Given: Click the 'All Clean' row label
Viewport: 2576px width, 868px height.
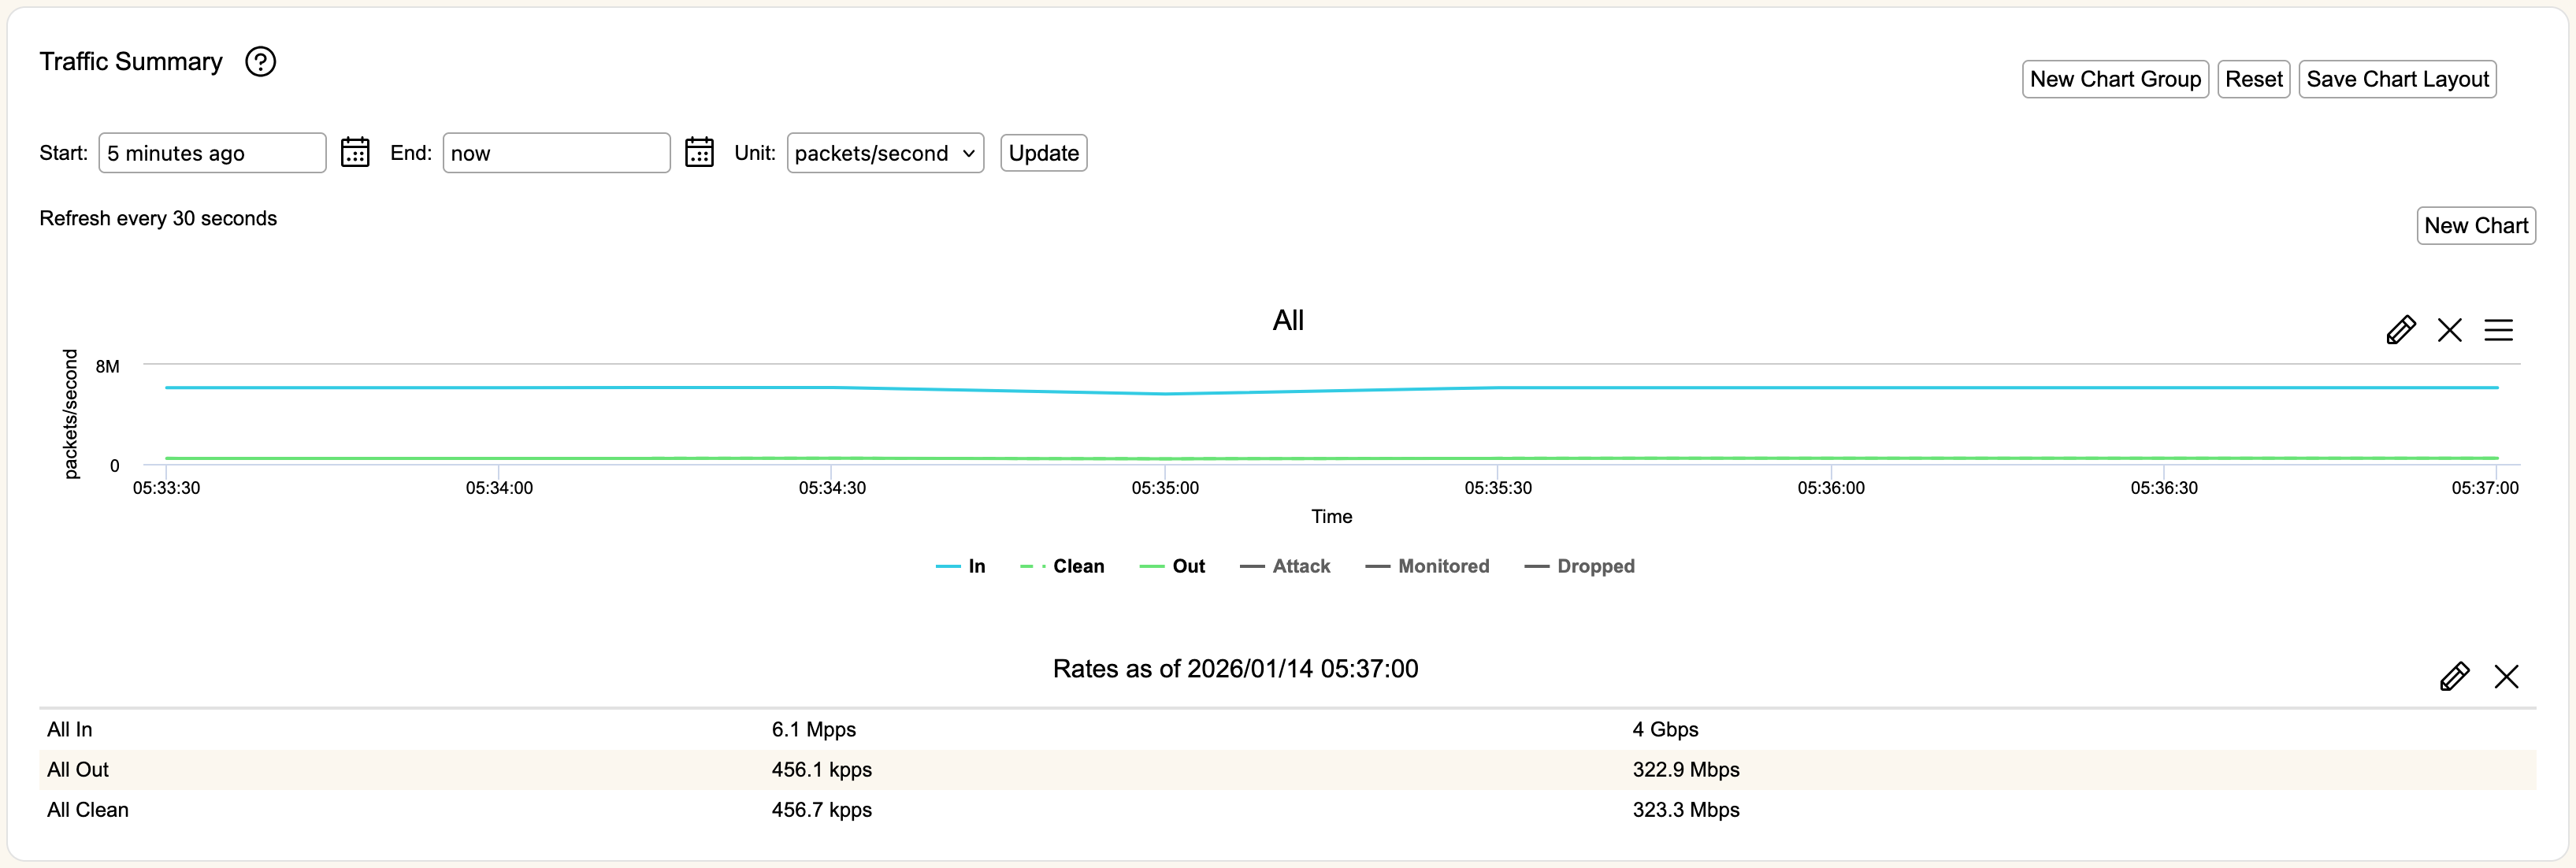Looking at the screenshot, I should click(87, 810).
